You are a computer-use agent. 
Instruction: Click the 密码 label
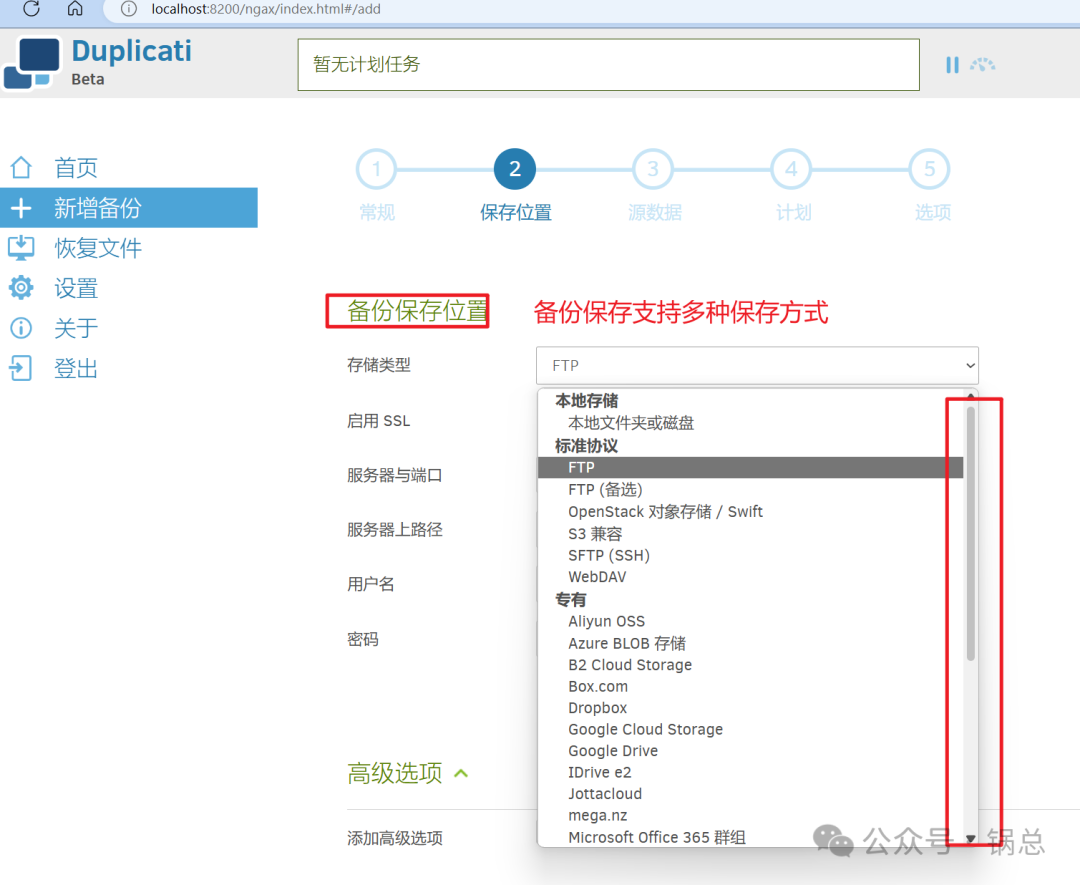pyautogui.click(x=362, y=639)
